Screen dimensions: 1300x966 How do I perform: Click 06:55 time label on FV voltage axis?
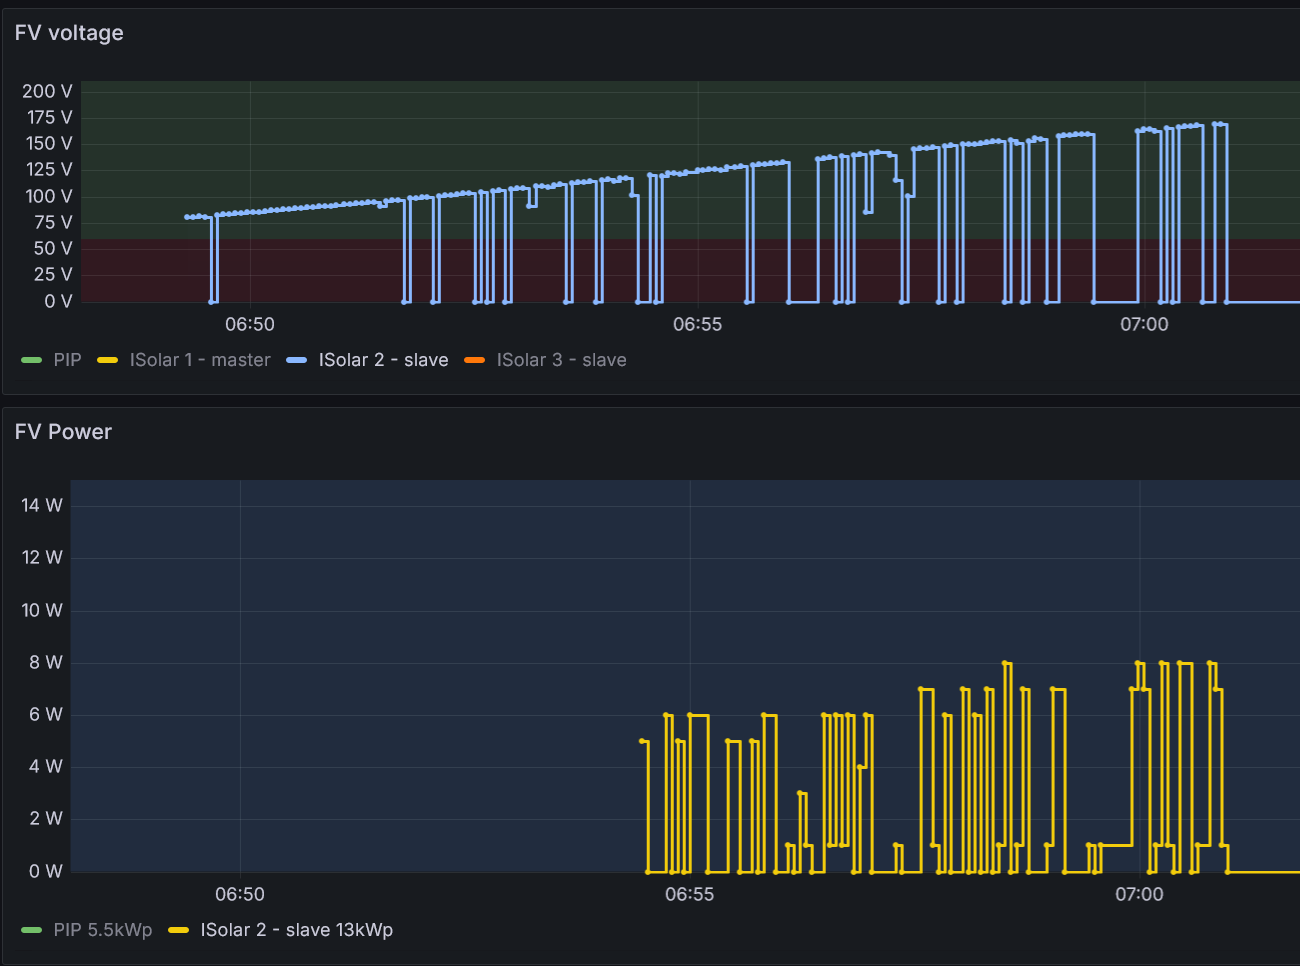coord(697,324)
